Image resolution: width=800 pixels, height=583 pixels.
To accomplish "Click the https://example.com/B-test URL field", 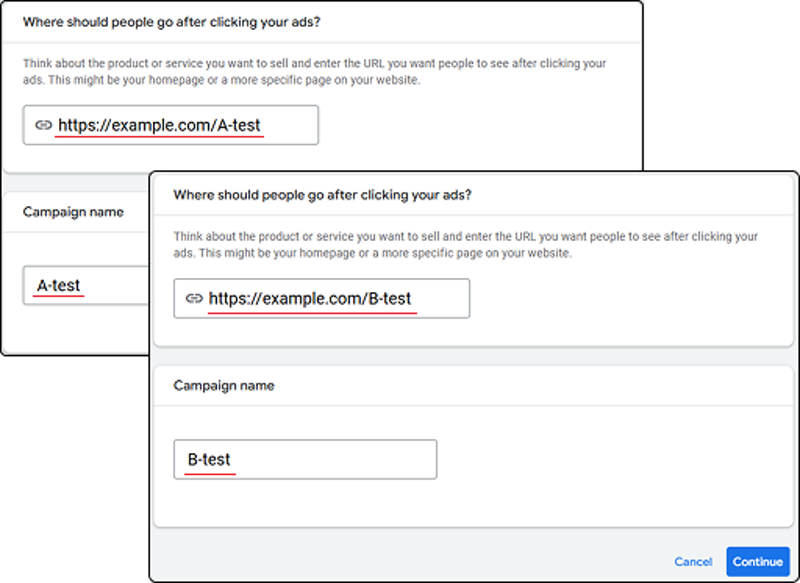I will (321, 298).
